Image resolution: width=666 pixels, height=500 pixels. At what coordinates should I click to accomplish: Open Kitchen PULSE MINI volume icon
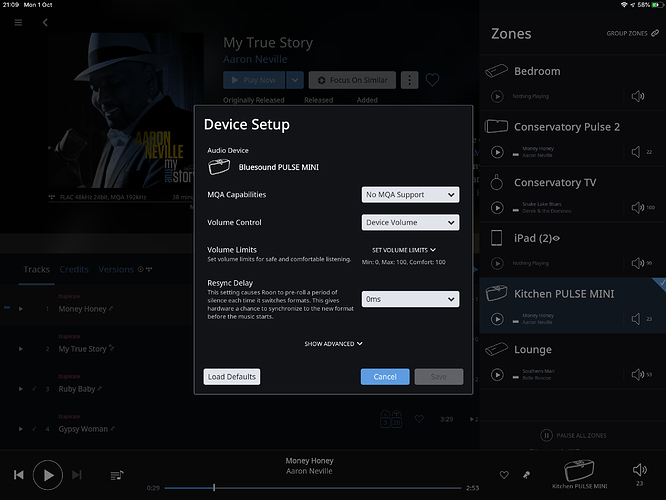pyautogui.click(x=636, y=319)
